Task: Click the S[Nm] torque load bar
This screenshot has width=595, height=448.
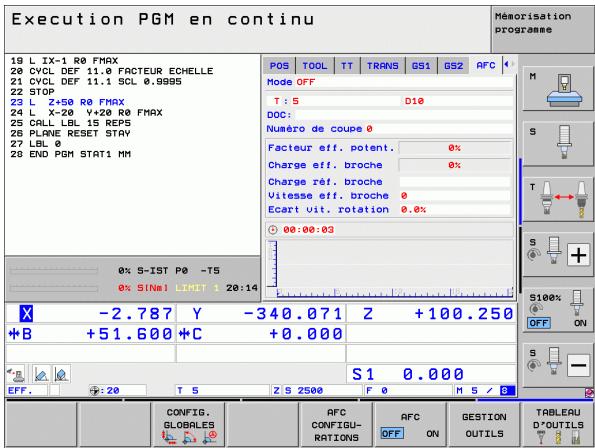Action: (54, 288)
